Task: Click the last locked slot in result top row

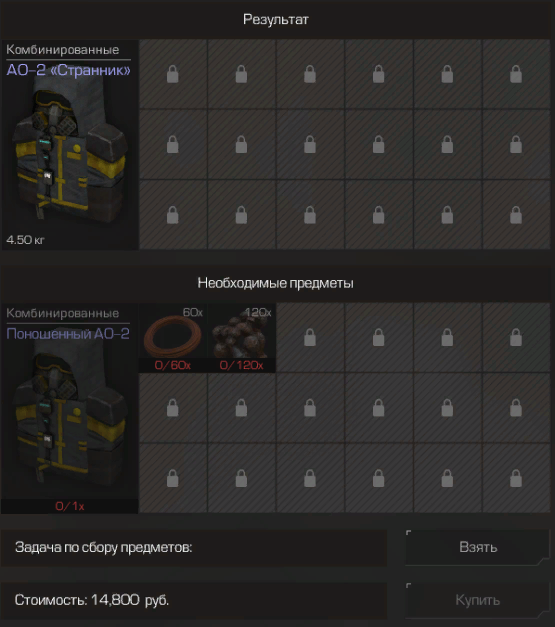Action: [x=516, y=74]
